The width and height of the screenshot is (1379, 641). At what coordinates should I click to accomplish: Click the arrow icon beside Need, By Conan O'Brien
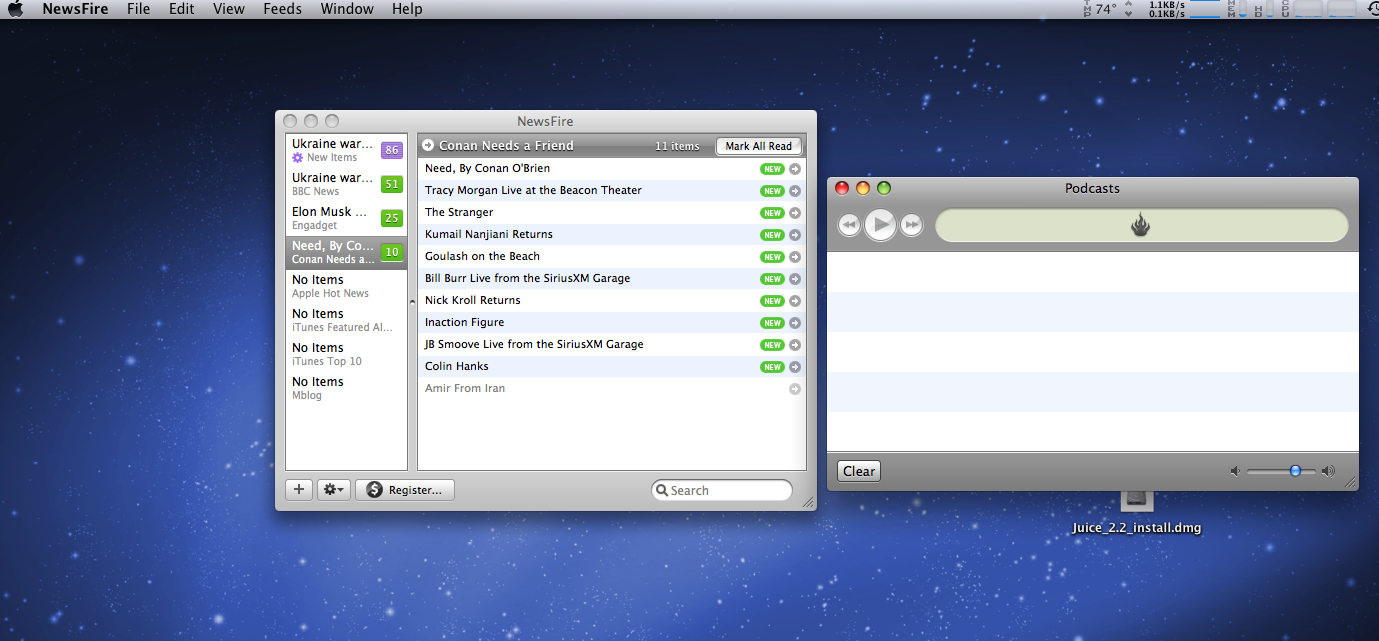tap(795, 169)
